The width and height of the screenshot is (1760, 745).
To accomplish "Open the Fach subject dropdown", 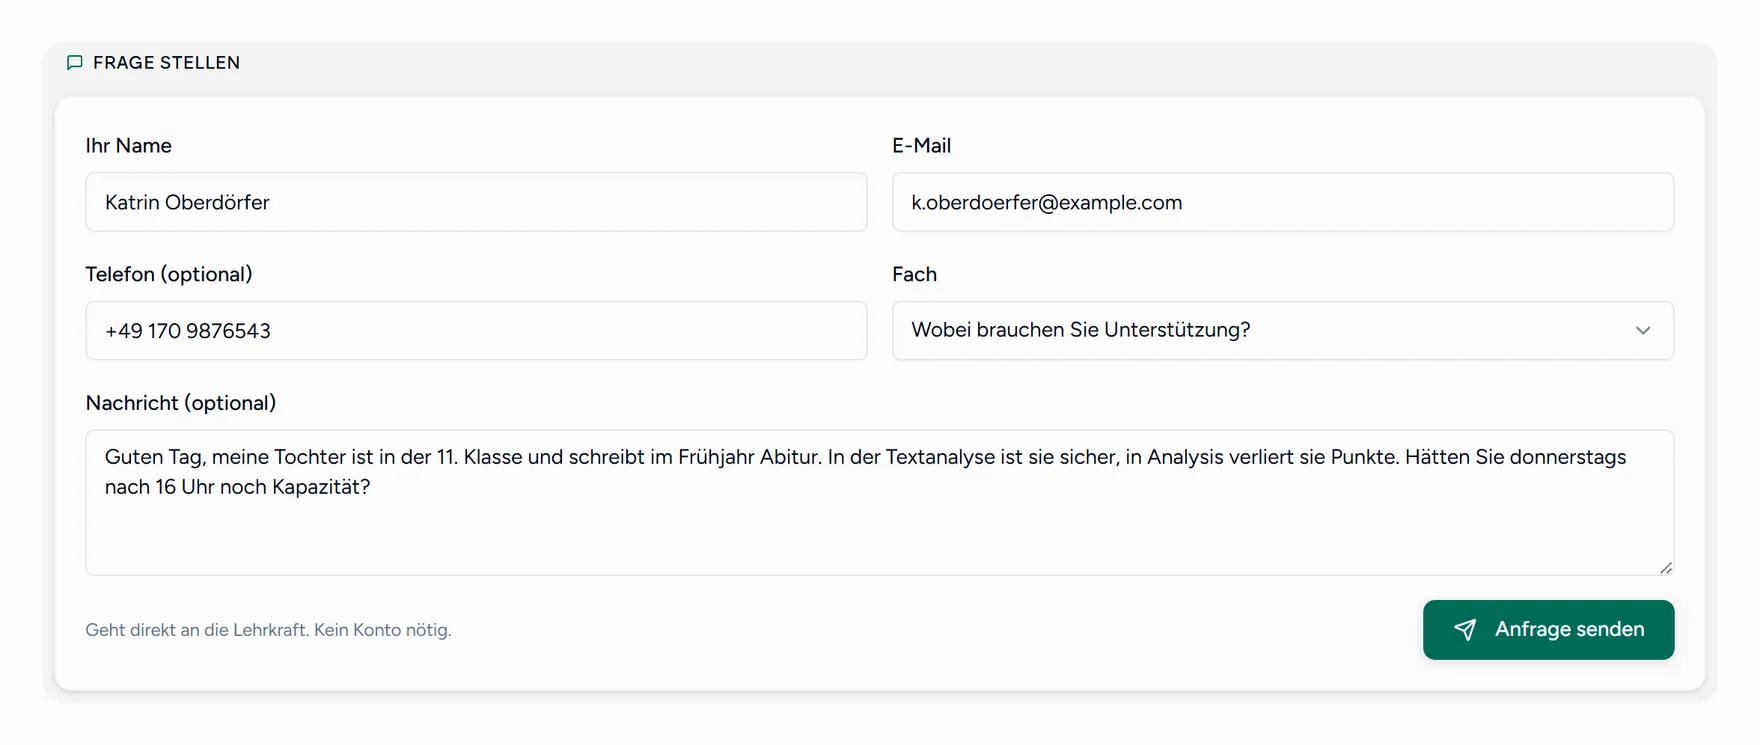I will (1283, 330).
